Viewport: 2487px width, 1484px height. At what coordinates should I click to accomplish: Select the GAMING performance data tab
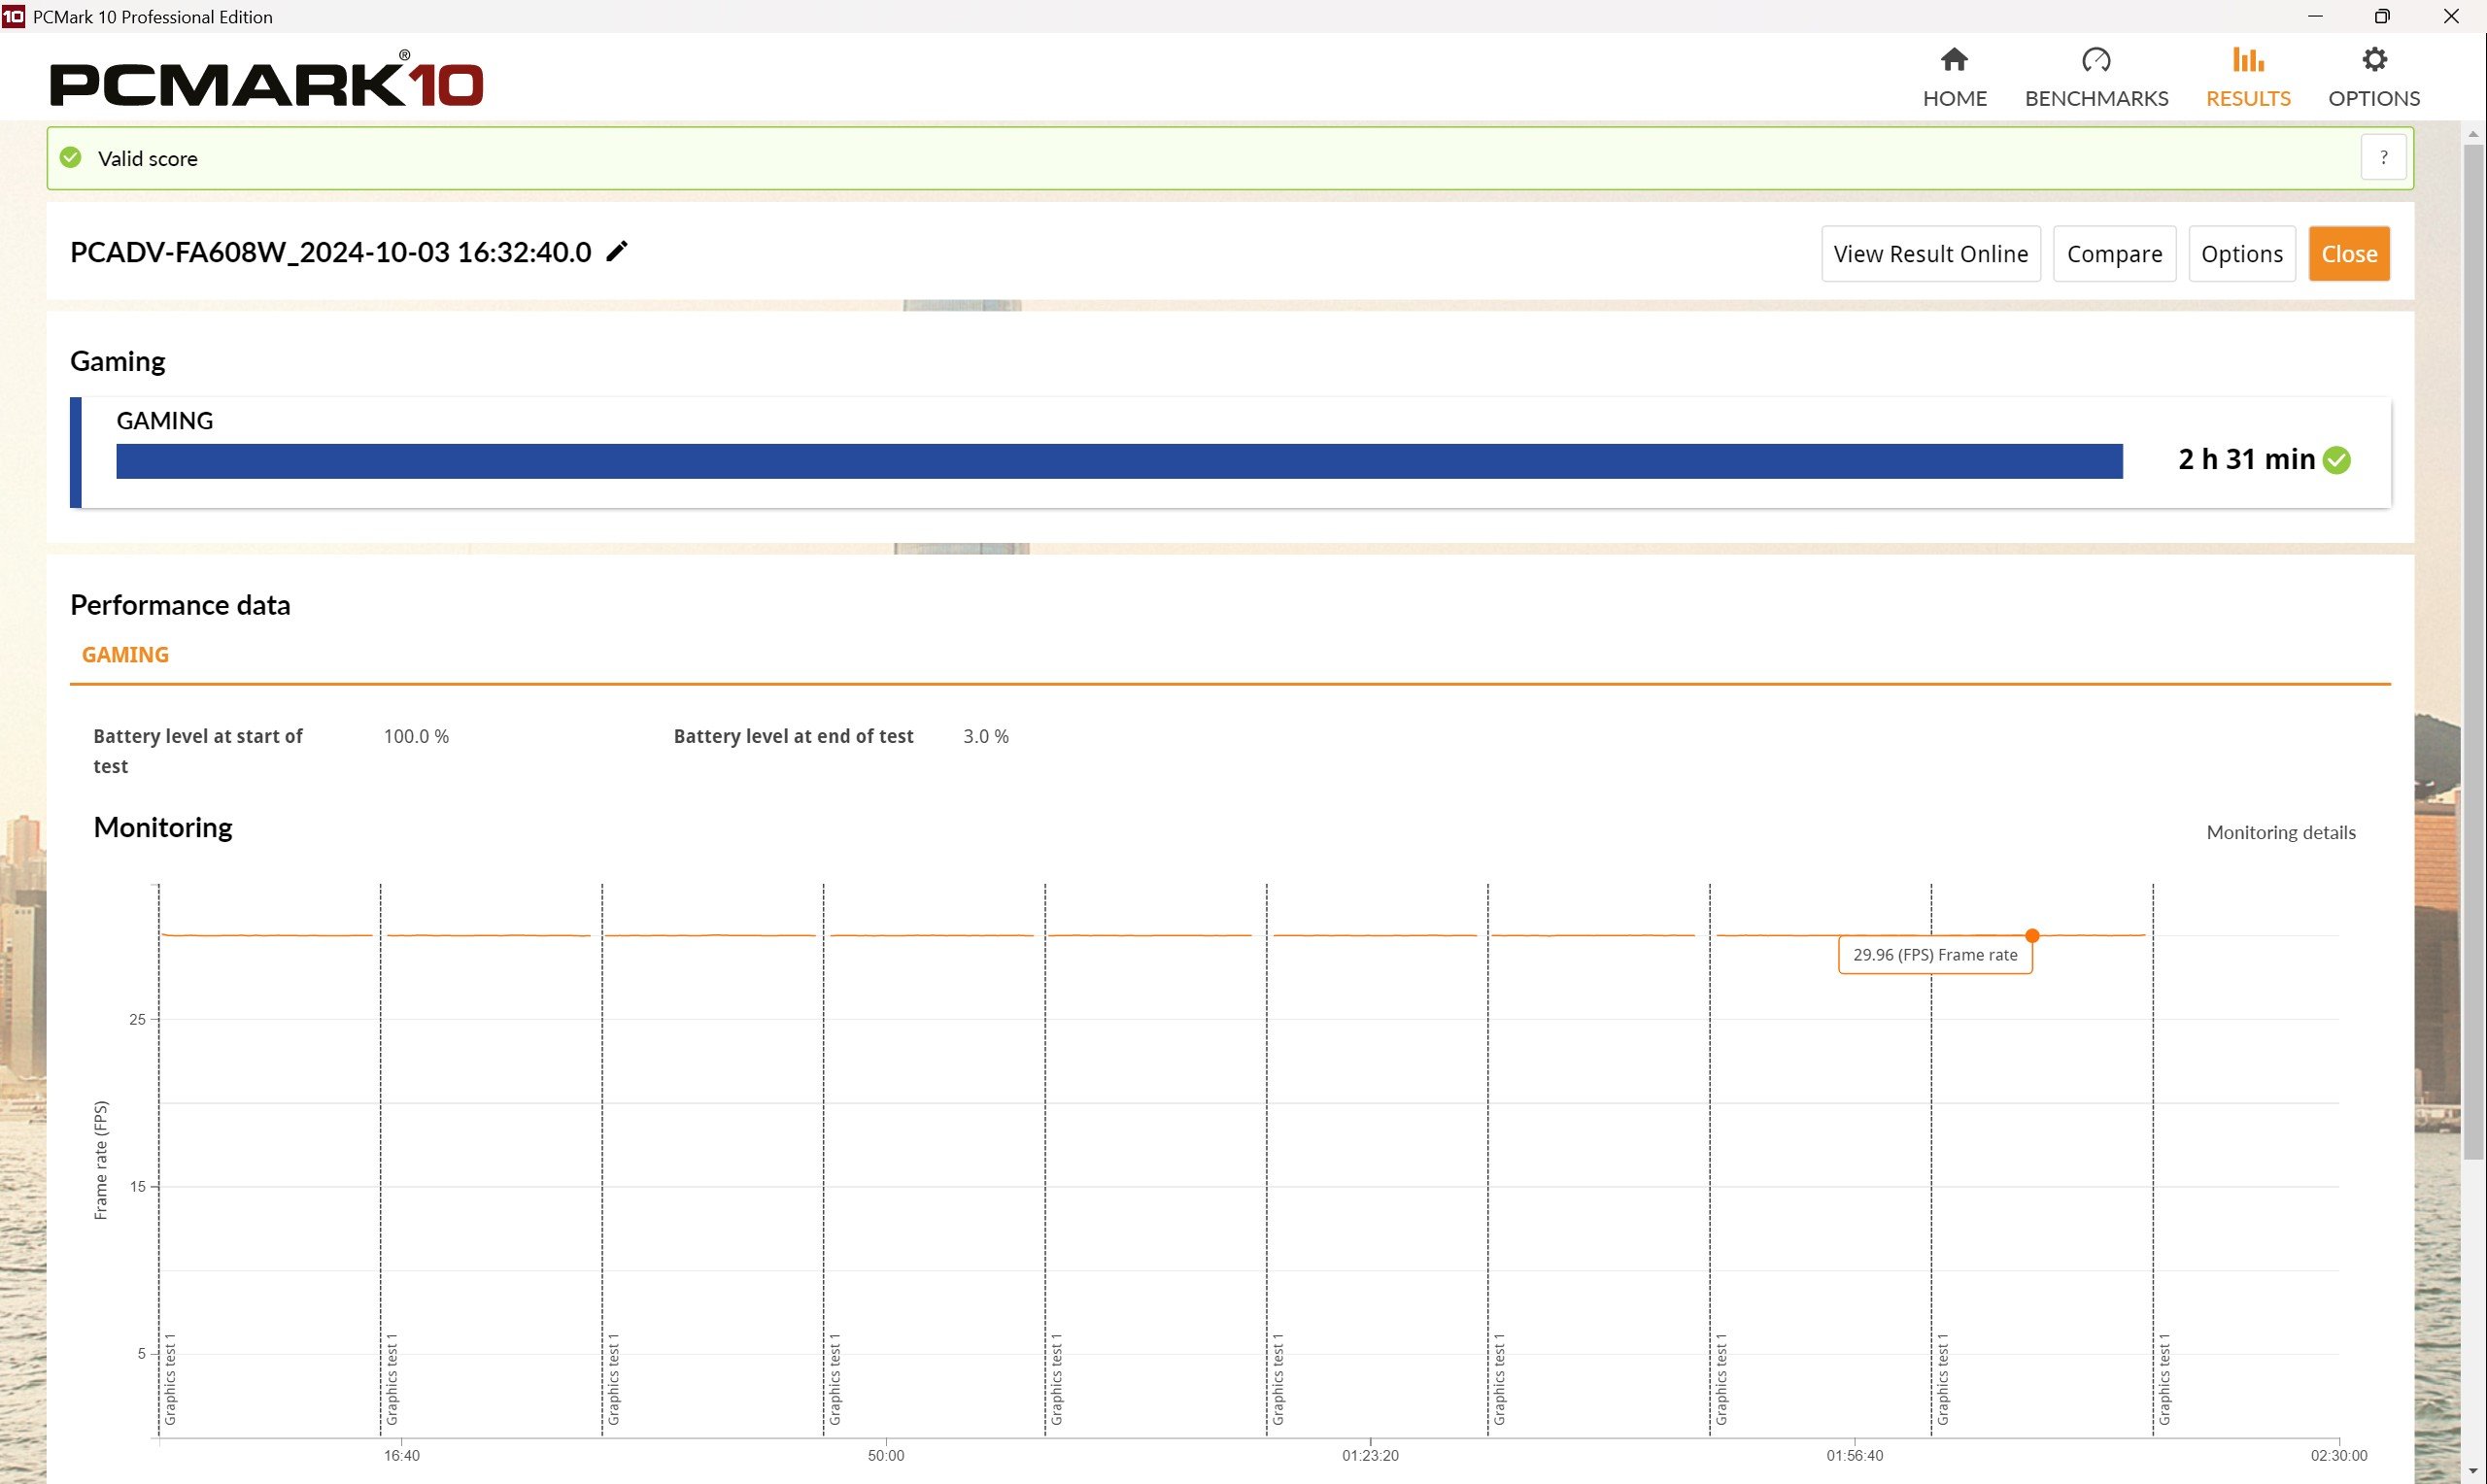(x=125, y=655)
